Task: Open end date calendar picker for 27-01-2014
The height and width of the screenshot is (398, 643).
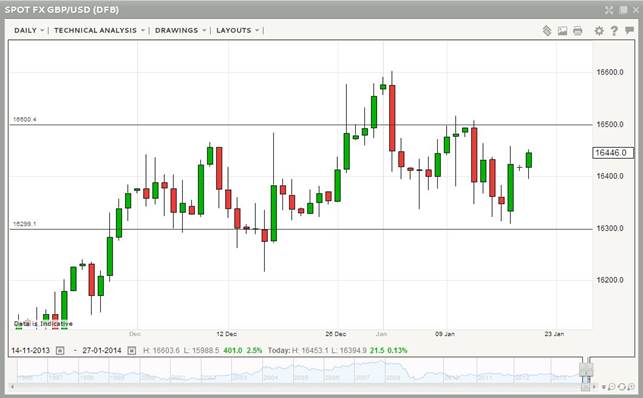Action: click(131, 350)
